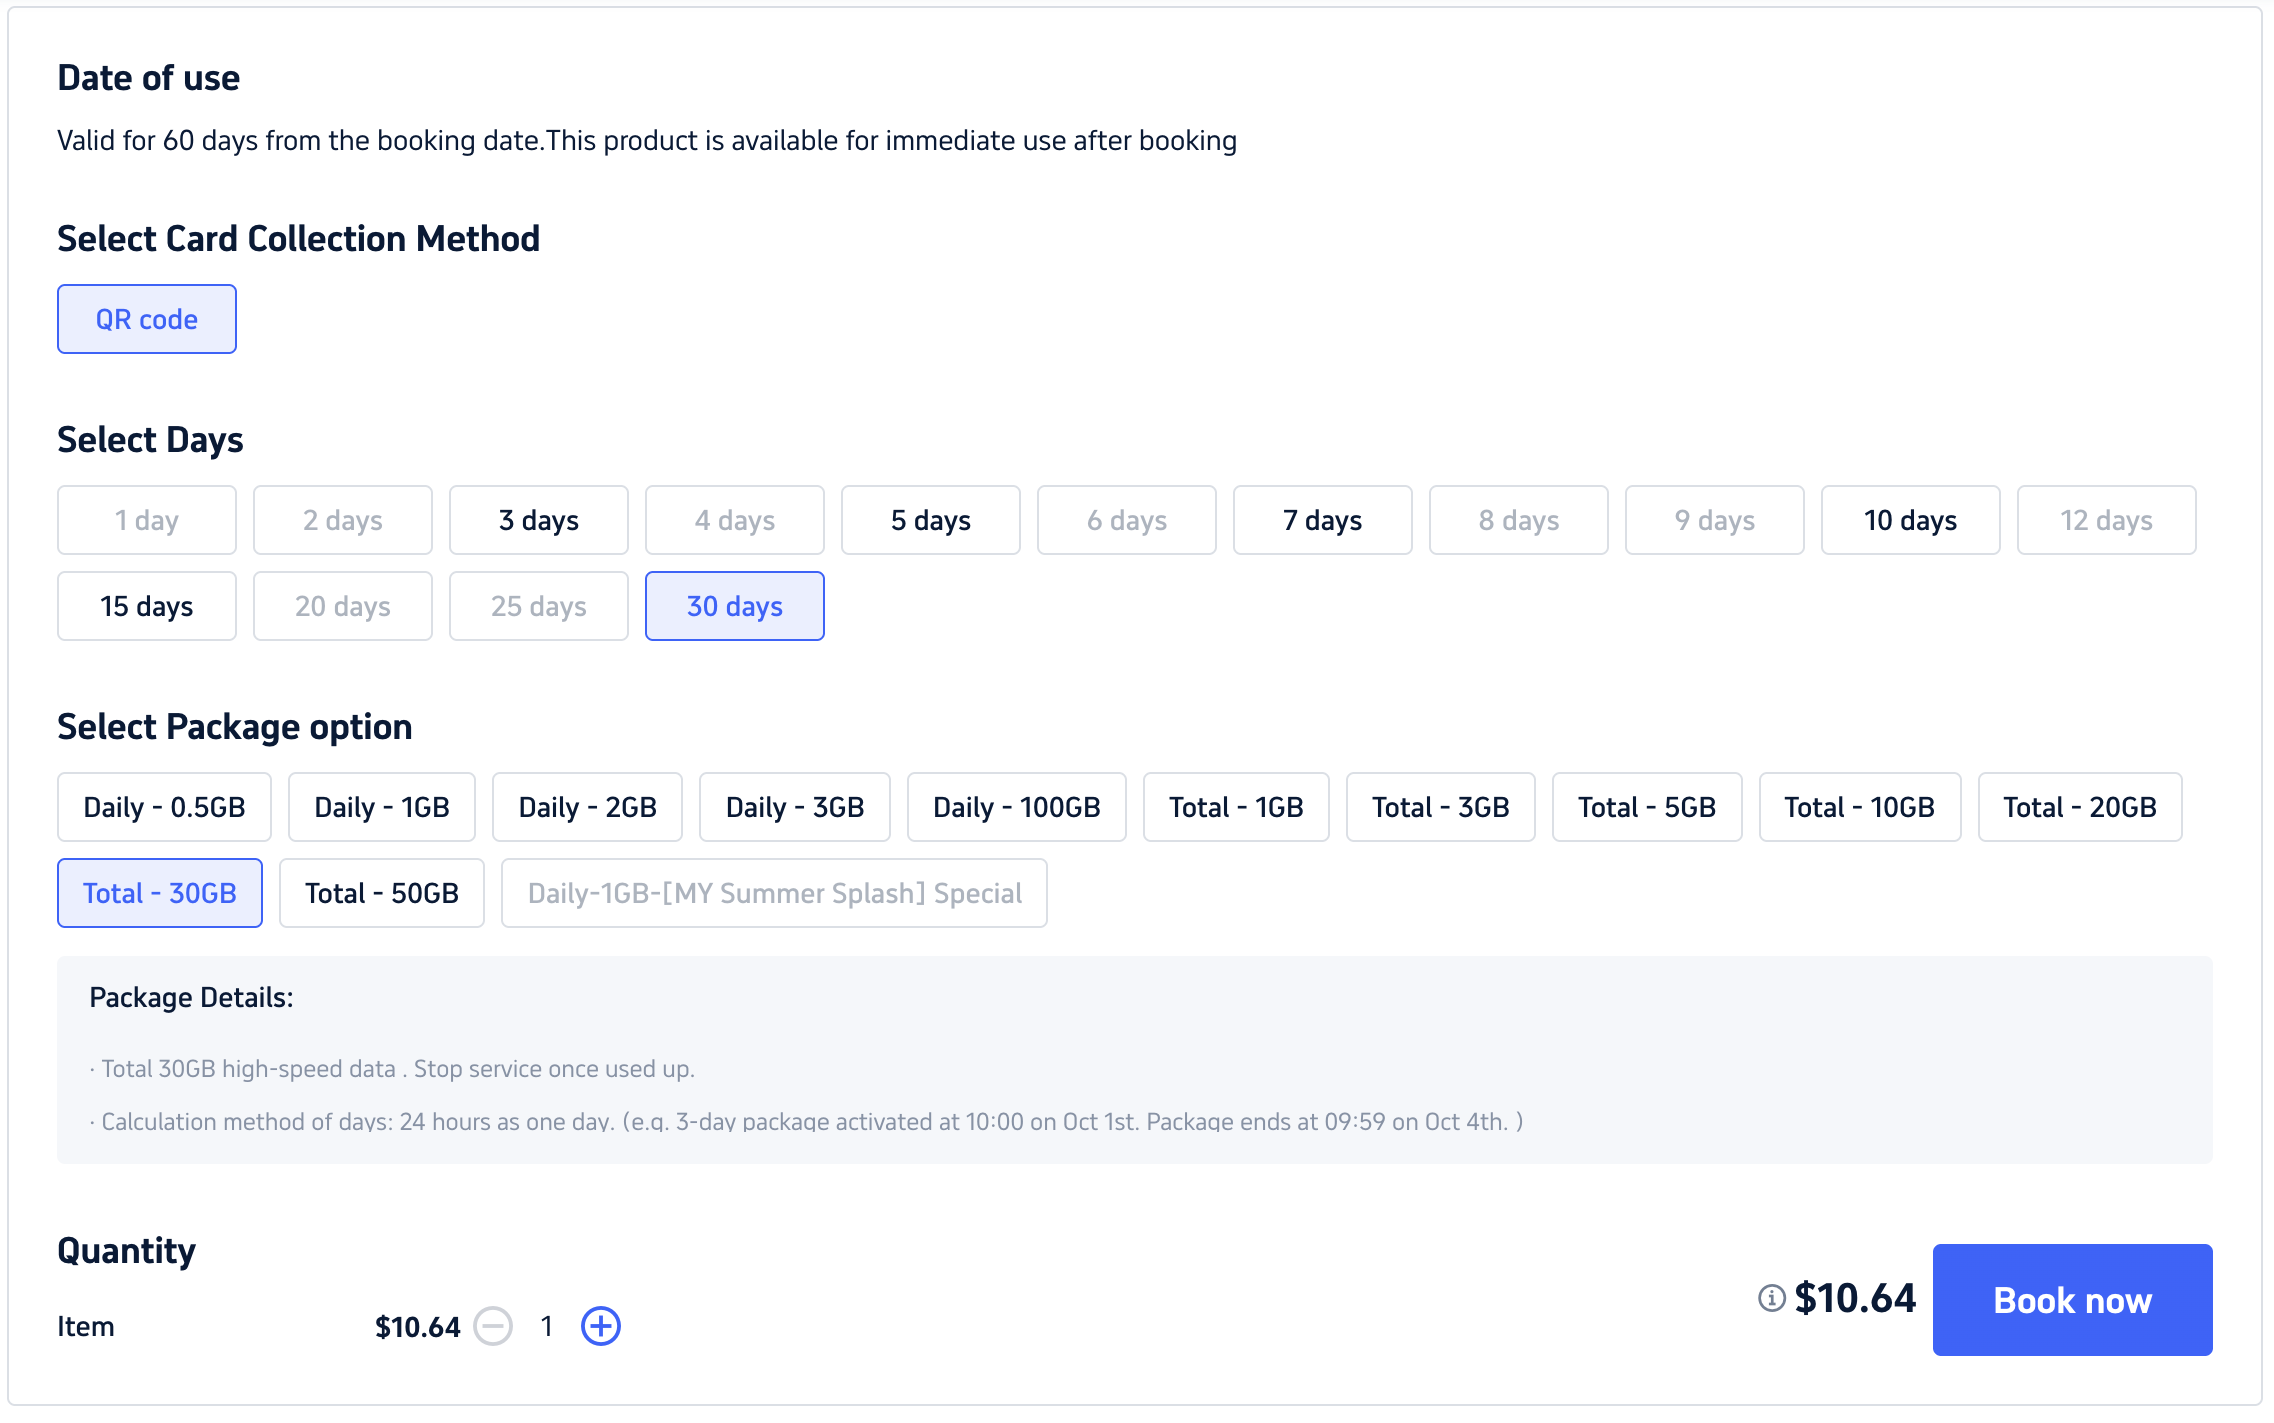Select Total - 30GB package
The width and height of the screenshot is (2274, 1423).
pyautogui.click(x=160, y=893)
